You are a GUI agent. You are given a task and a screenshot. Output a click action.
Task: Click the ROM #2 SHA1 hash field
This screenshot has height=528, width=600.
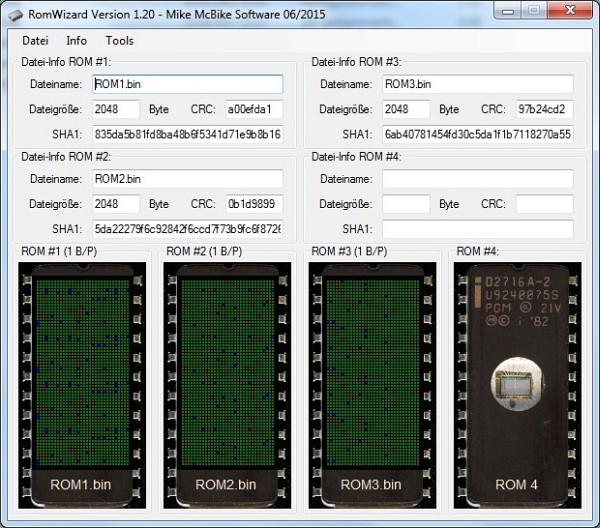point(187,228)
